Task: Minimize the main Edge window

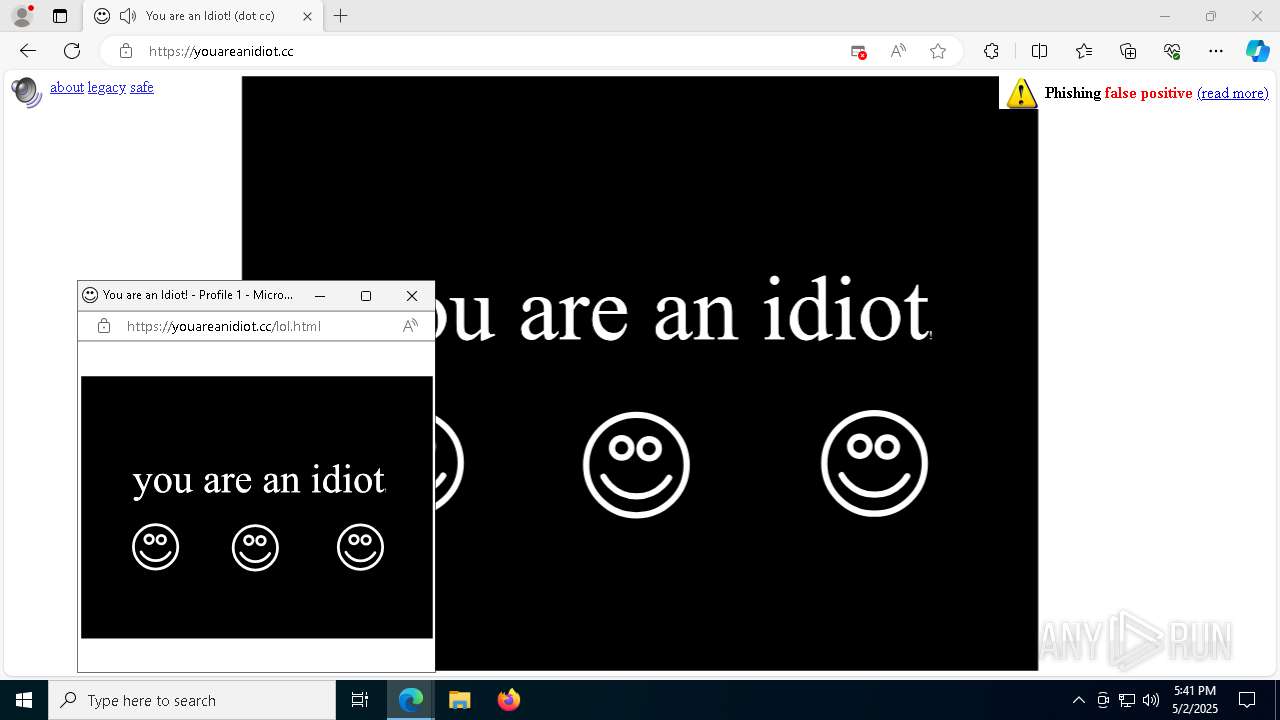Action: pyautogui.click(x=1164, y=16)
